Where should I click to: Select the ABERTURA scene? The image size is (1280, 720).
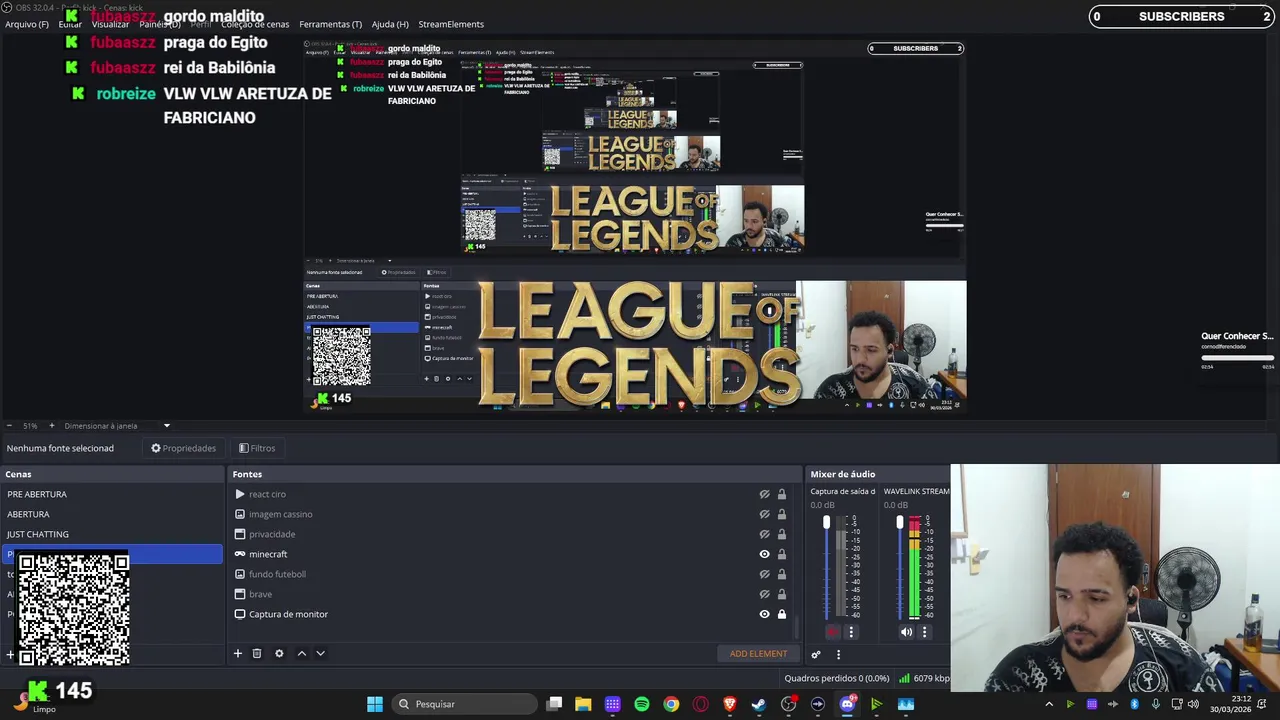tap(28, 514)
